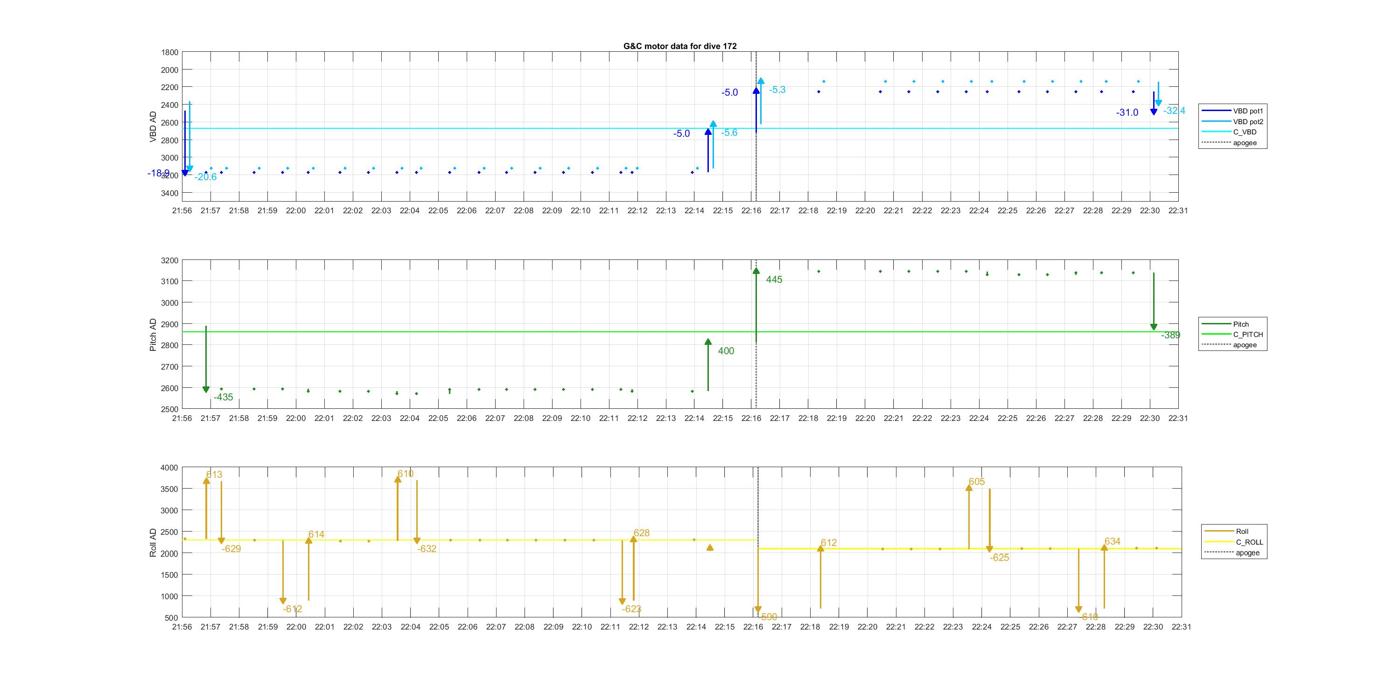Click the 4000 tick on Roll axis

[x=170, y=468]
